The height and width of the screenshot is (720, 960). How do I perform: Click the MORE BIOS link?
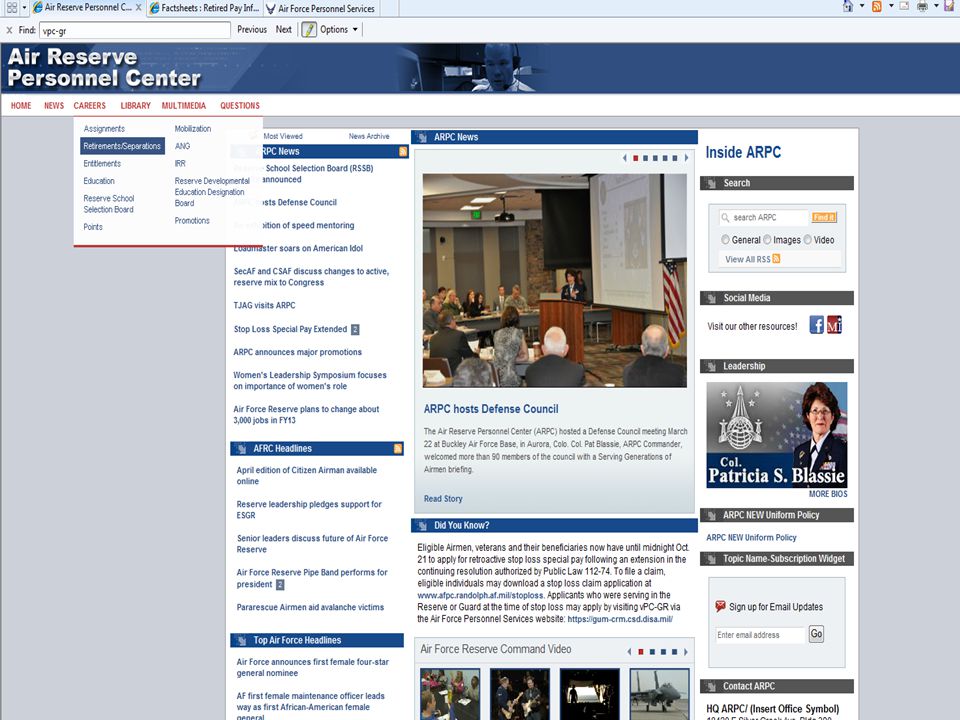828,494
